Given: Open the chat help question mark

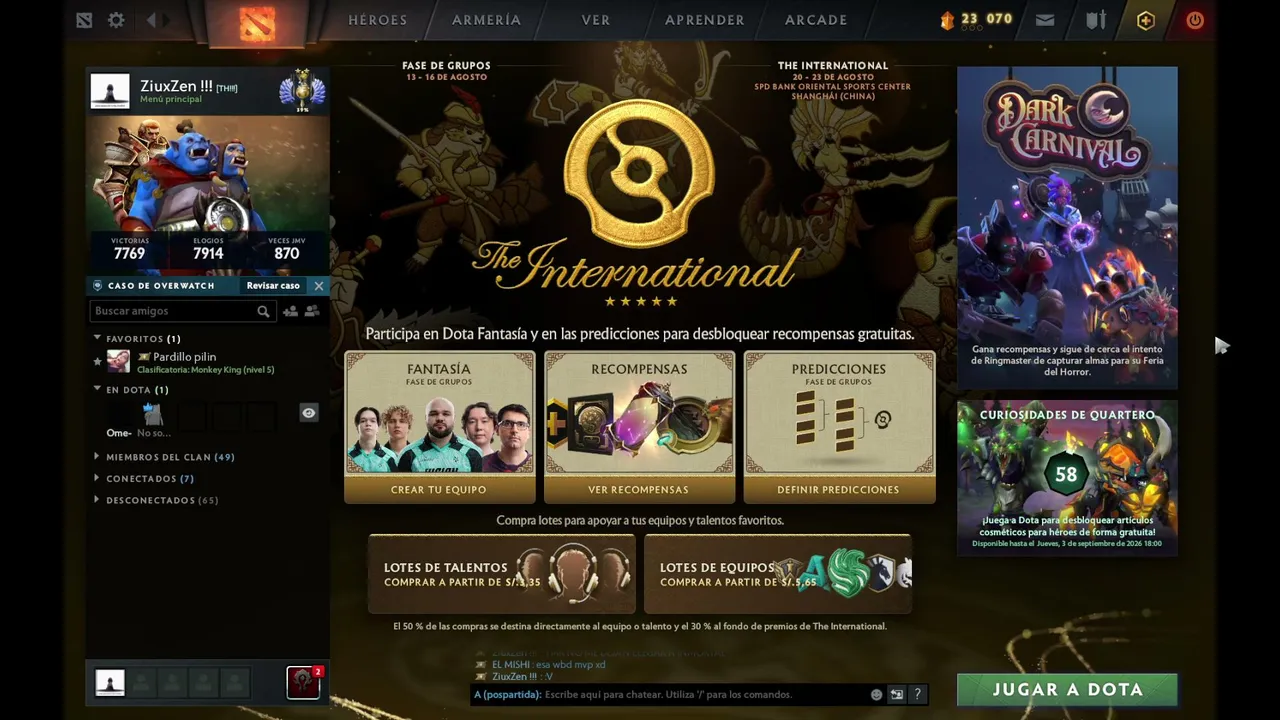Looking at the screenshot, I should [917, 694].
